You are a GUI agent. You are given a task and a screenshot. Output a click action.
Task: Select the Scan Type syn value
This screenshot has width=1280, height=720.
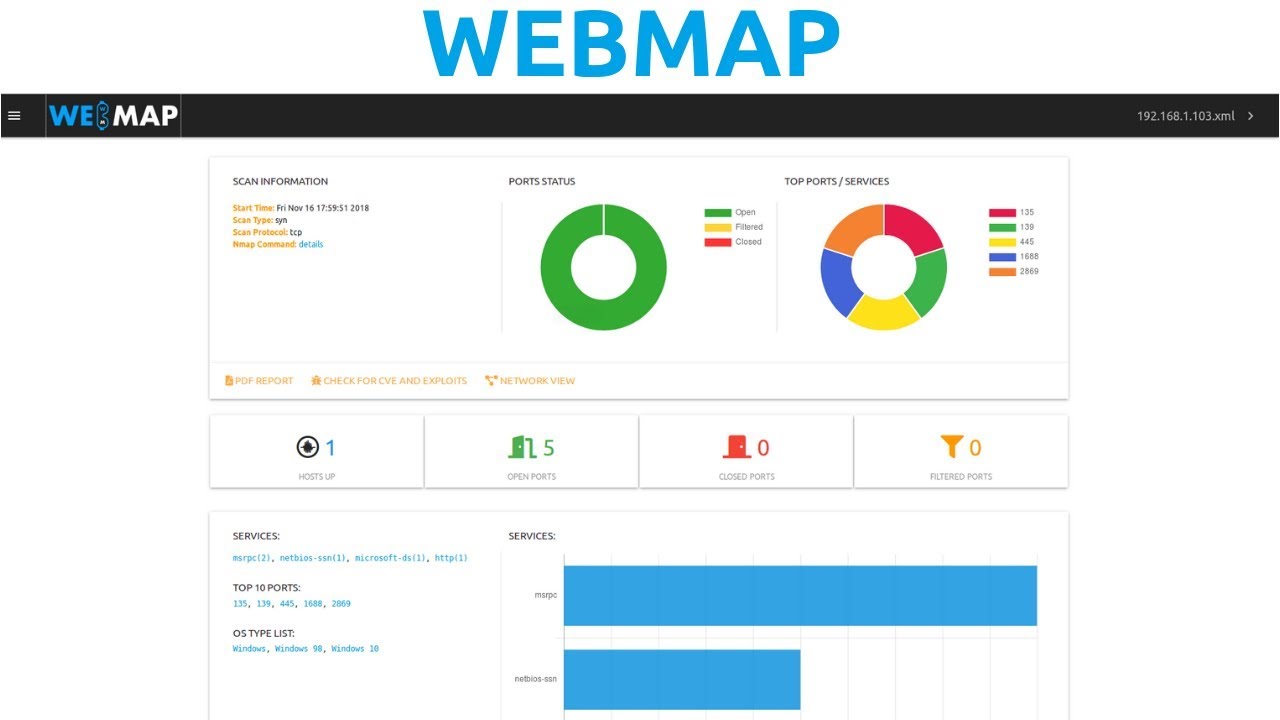coord(282,220)
